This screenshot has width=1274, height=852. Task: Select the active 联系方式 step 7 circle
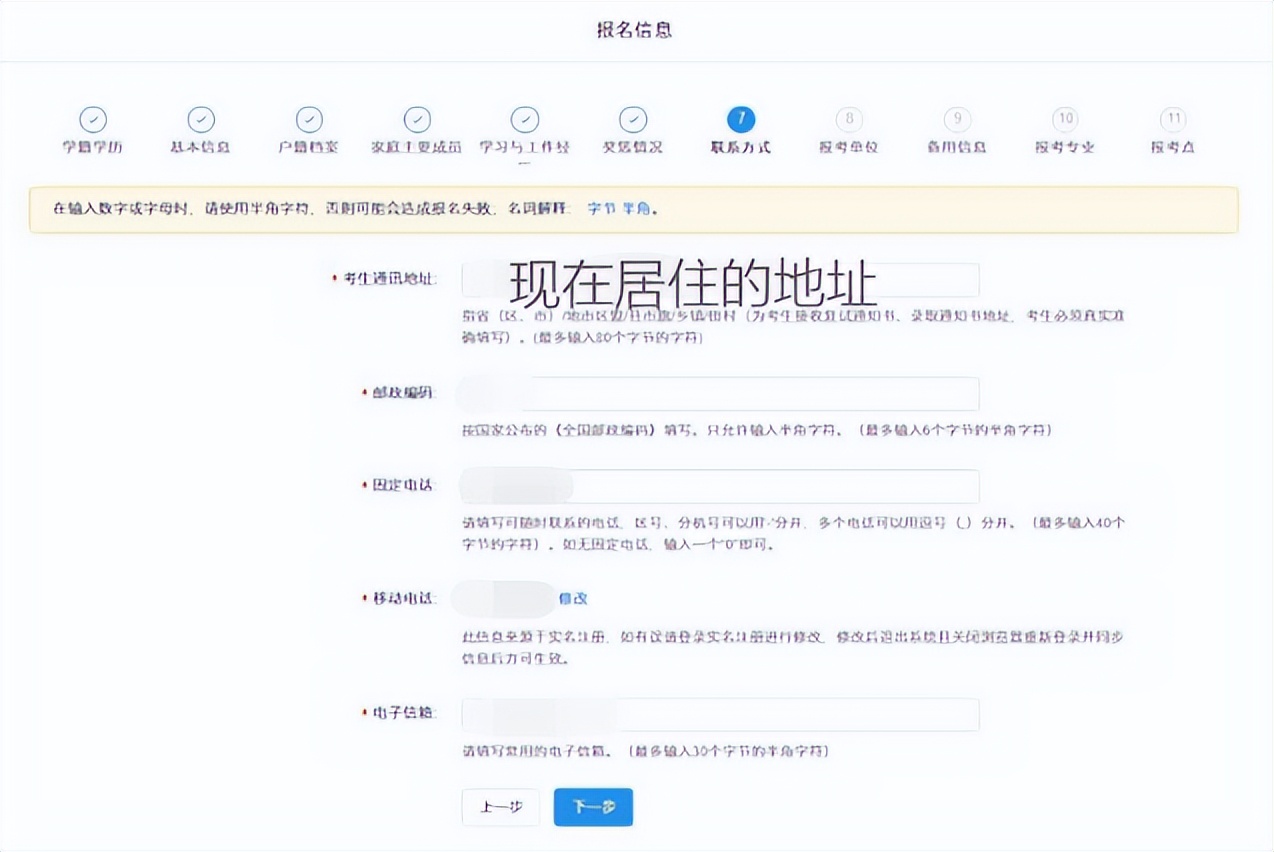740,118
